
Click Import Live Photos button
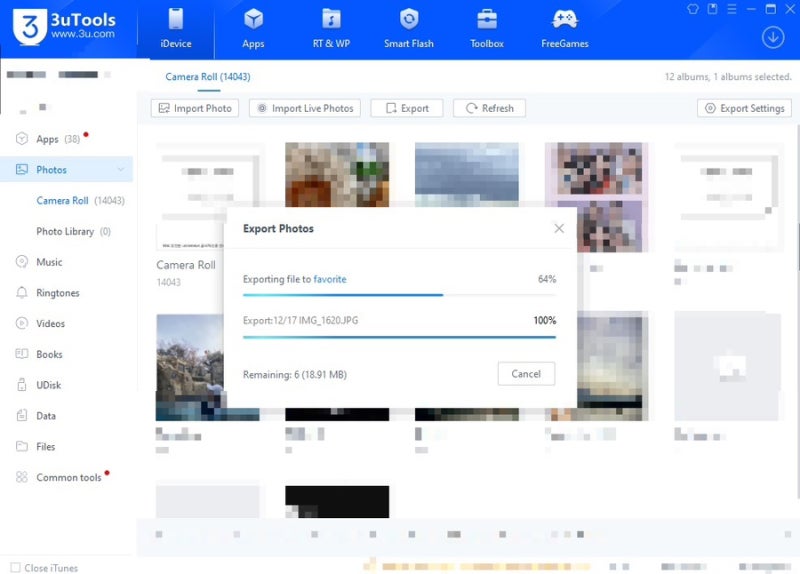305,108
